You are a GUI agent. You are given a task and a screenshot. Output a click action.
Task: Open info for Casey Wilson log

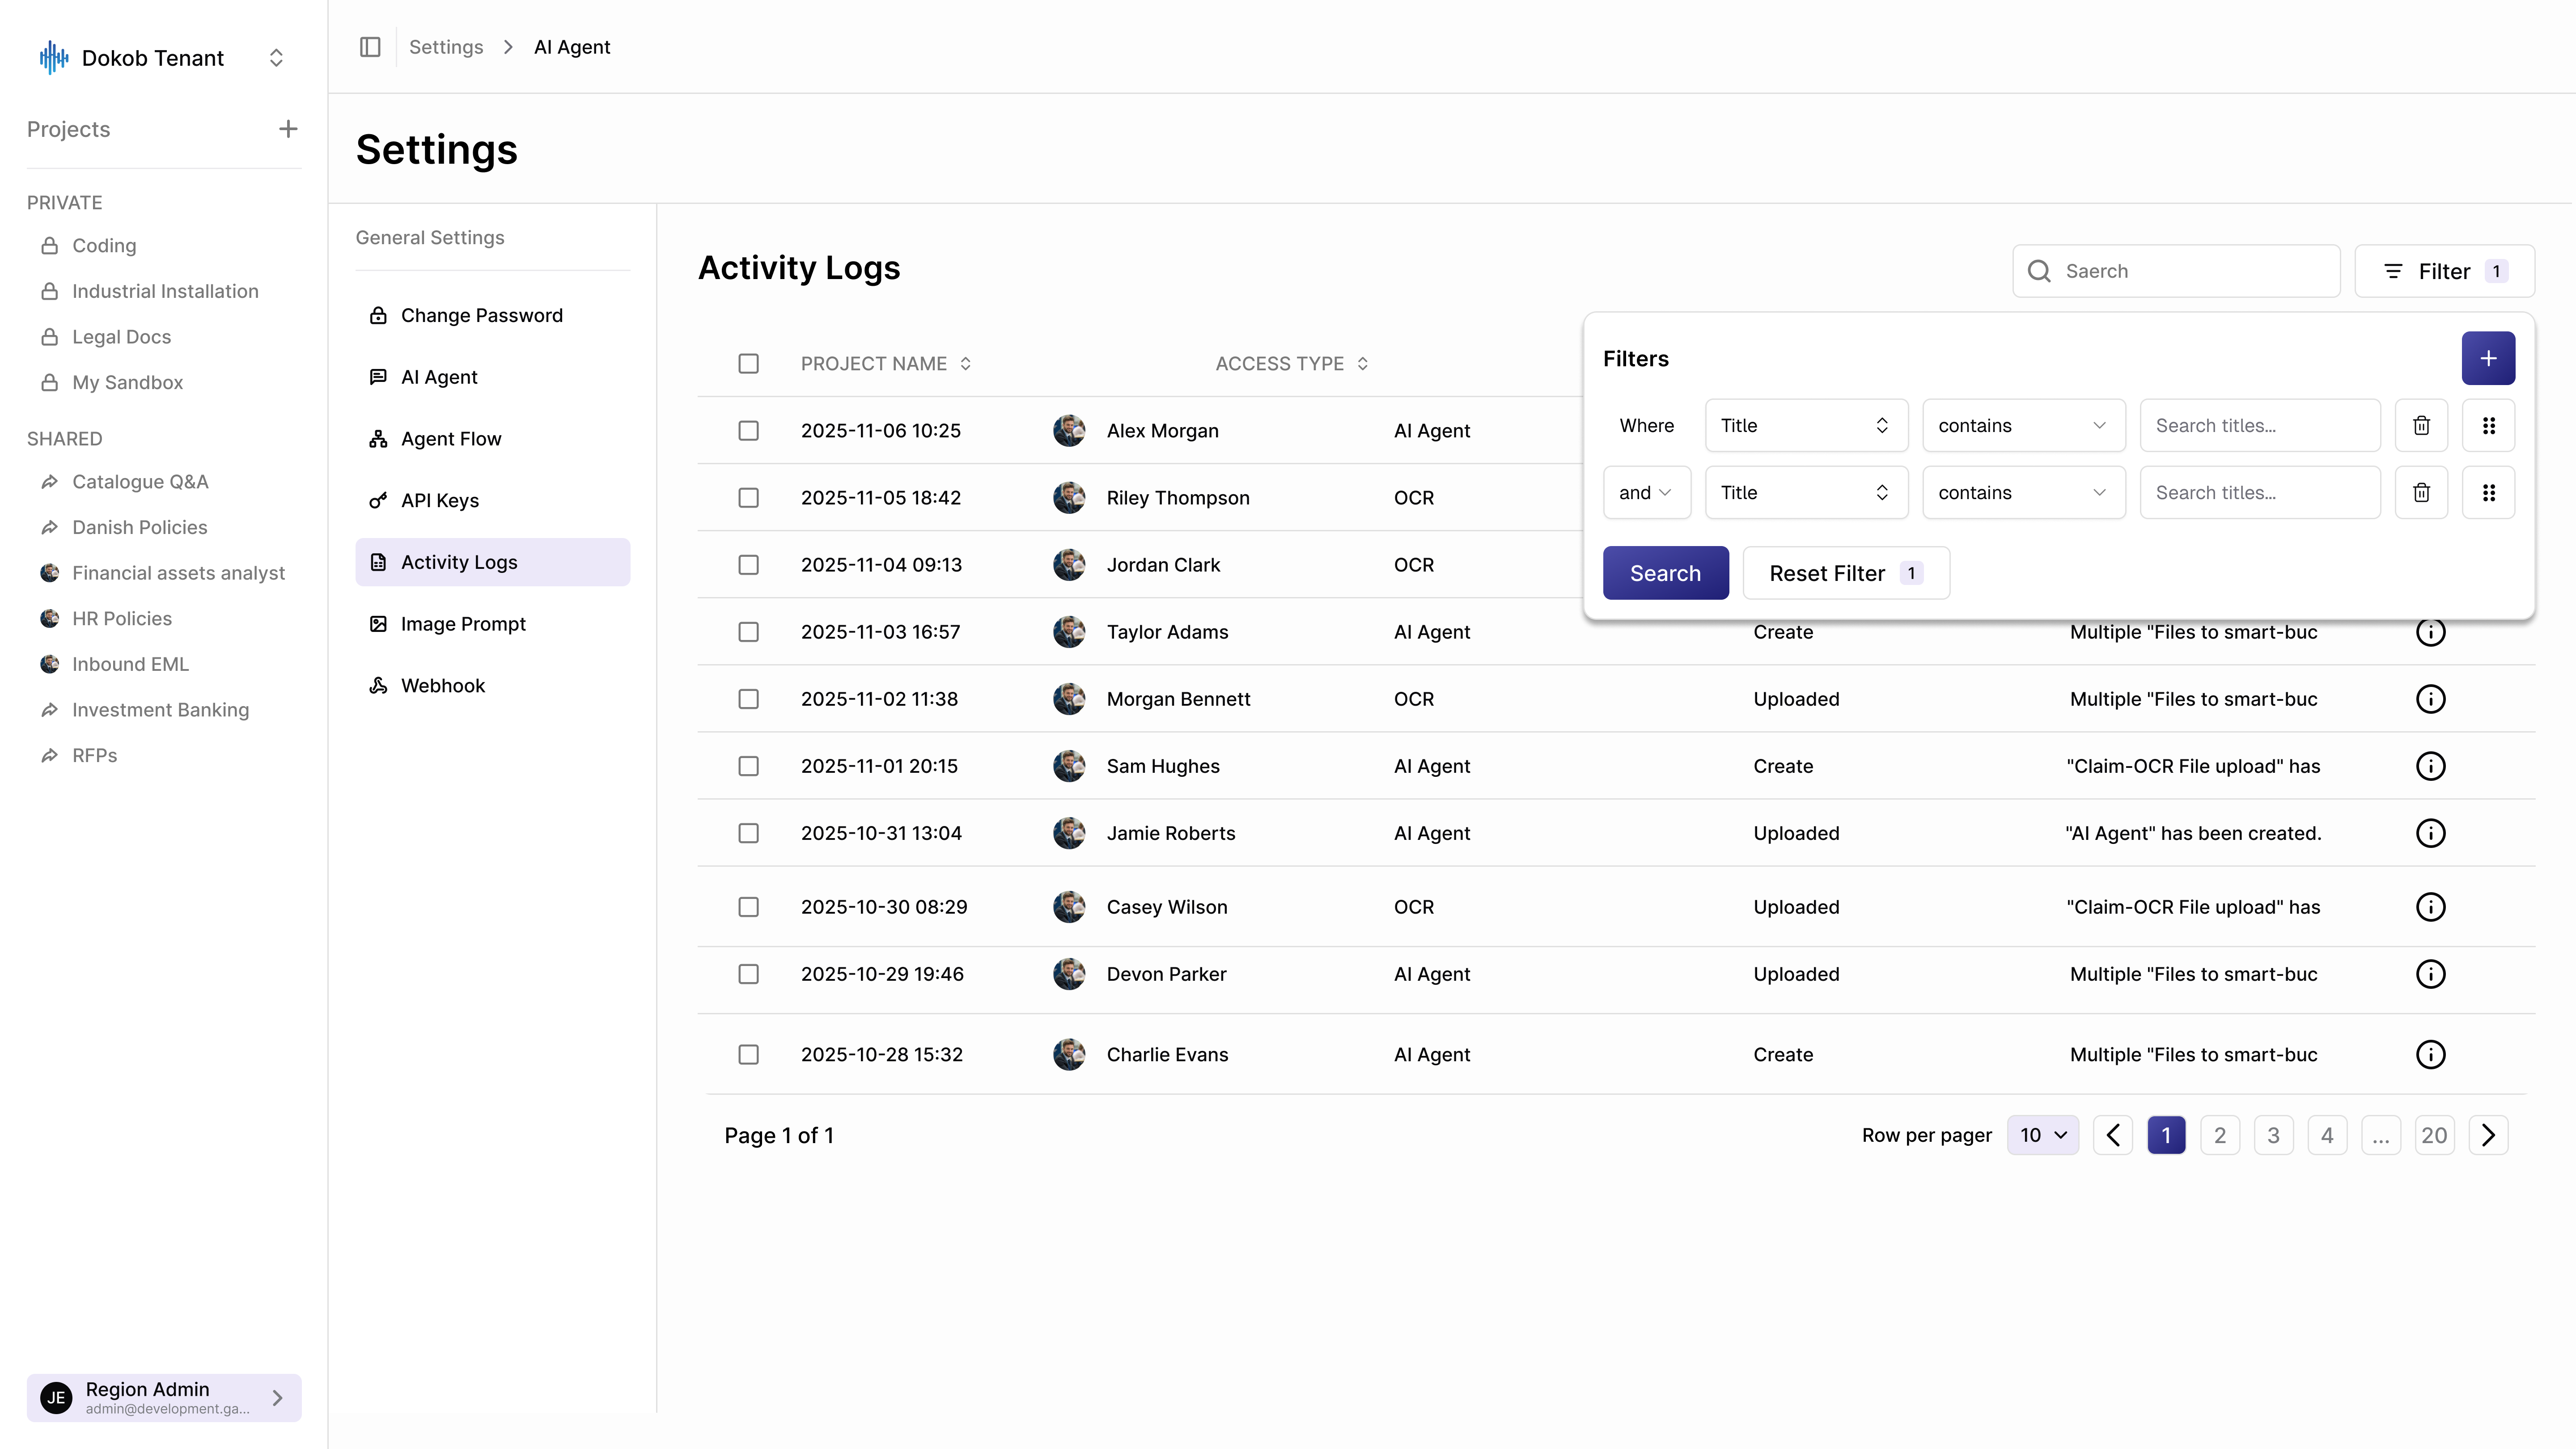[x=2430, y=907]
